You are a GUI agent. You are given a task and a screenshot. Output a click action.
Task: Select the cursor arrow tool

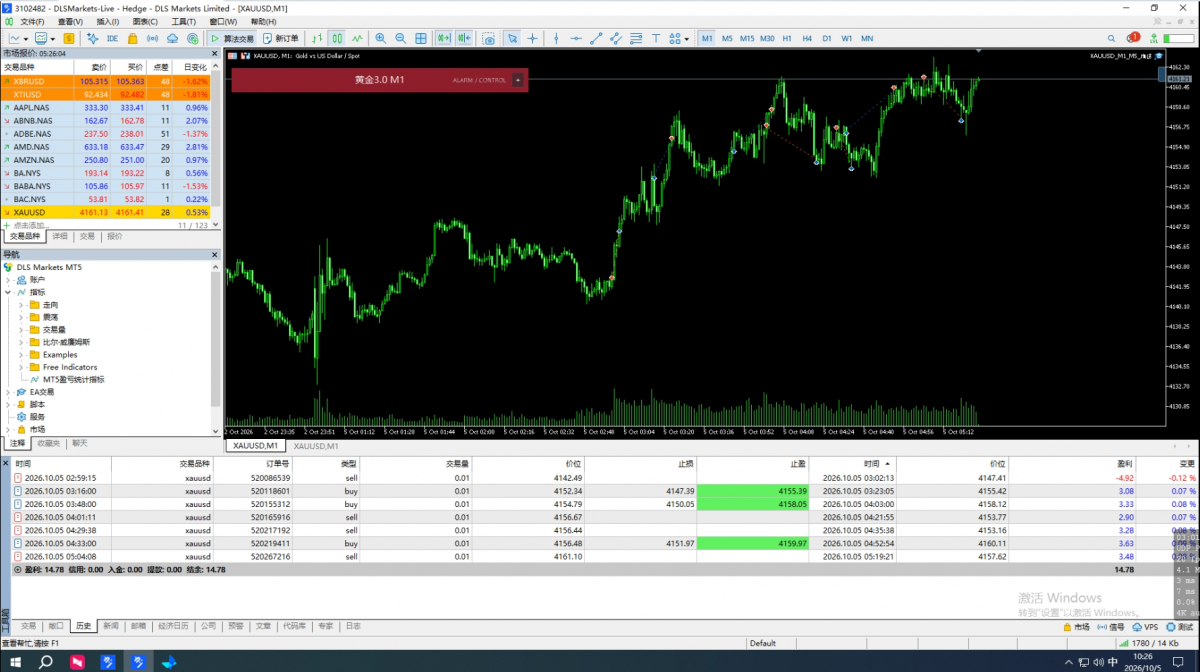pos(511,38)
